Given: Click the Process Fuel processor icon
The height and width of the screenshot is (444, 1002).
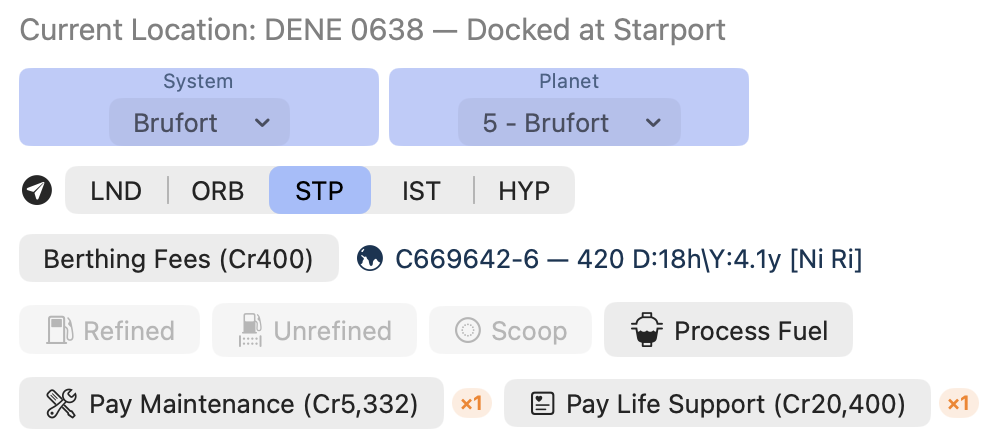Looking at the screenshot, I should (646, 330).
